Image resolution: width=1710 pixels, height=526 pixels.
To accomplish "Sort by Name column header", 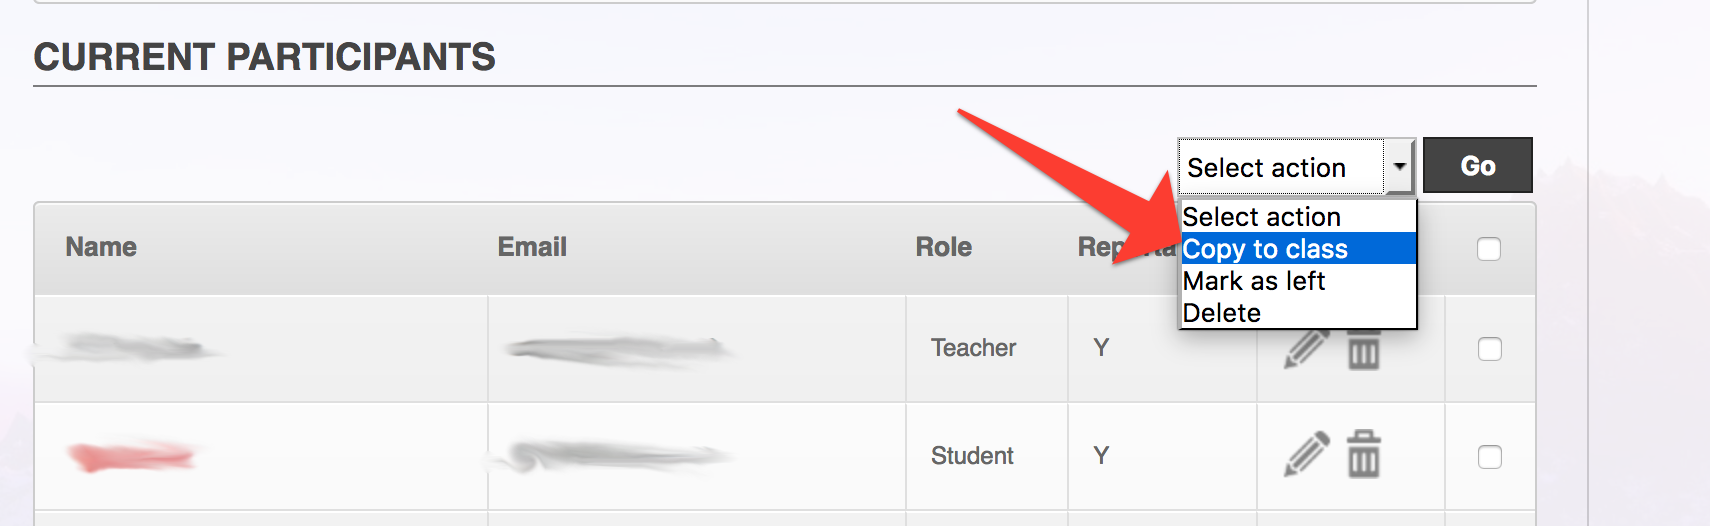I will click(x=101, y=247).
